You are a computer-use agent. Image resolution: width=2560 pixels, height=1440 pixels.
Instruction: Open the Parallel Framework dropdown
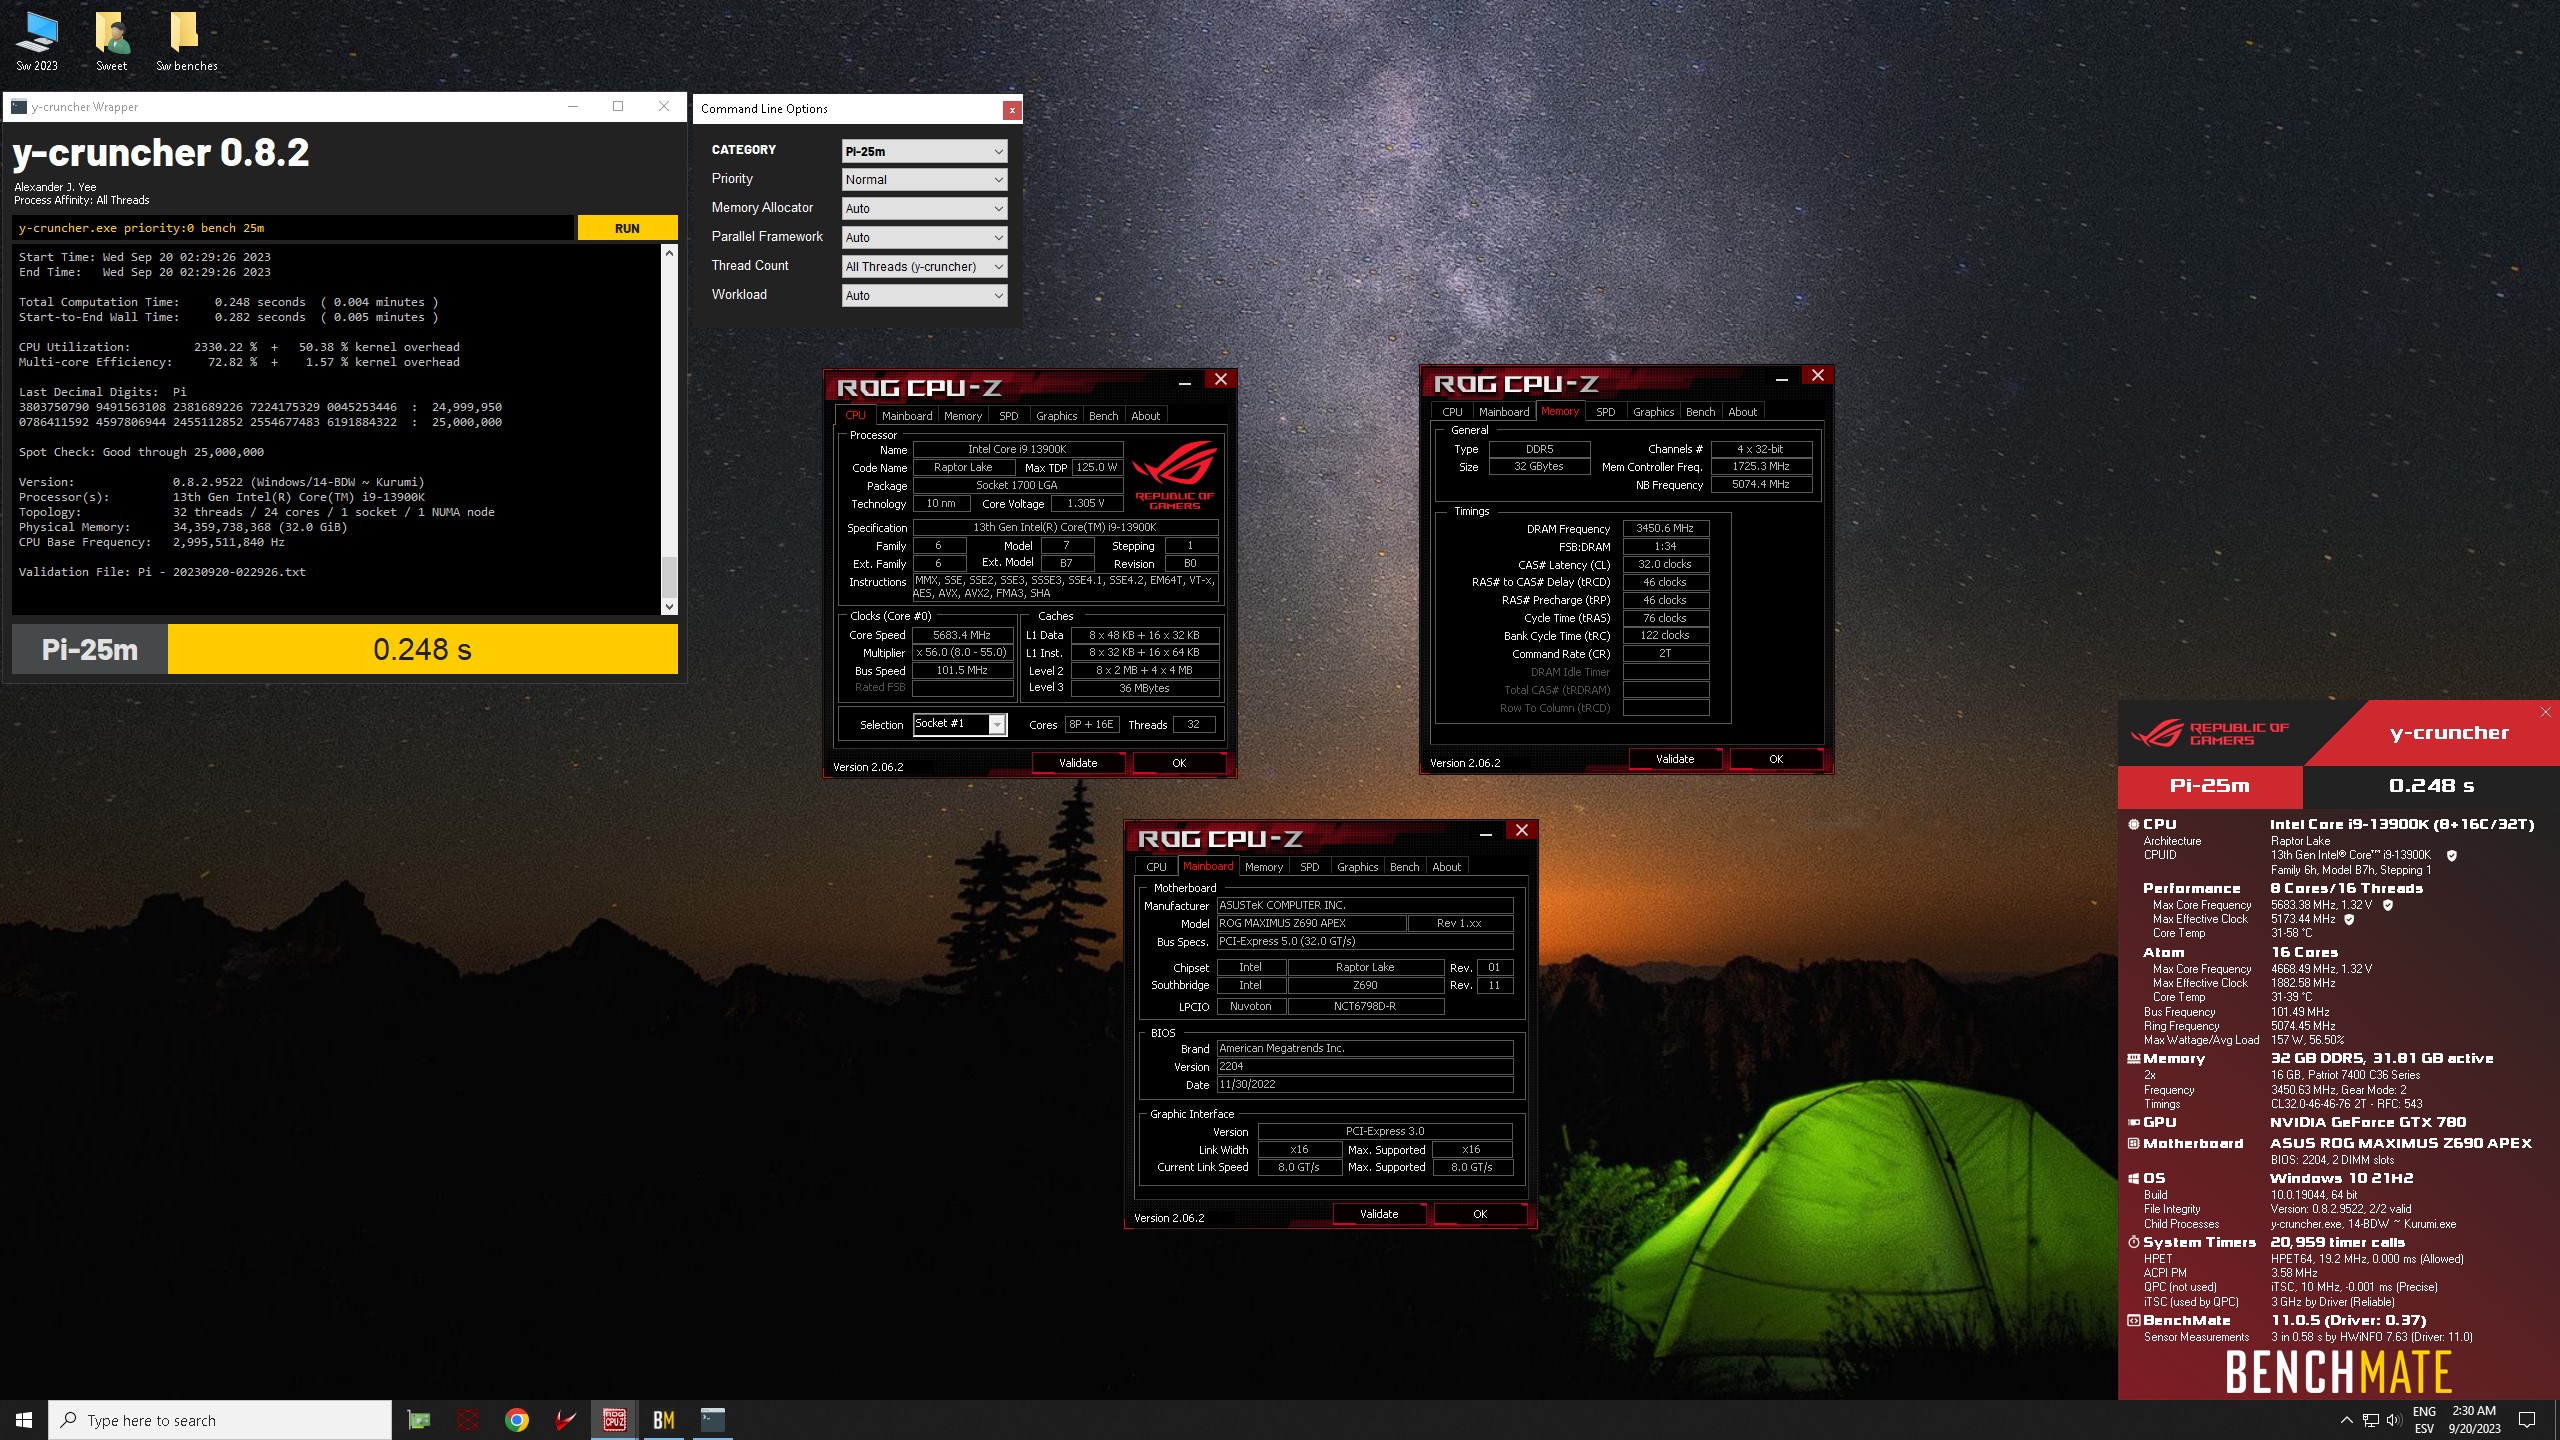point(924,238)
